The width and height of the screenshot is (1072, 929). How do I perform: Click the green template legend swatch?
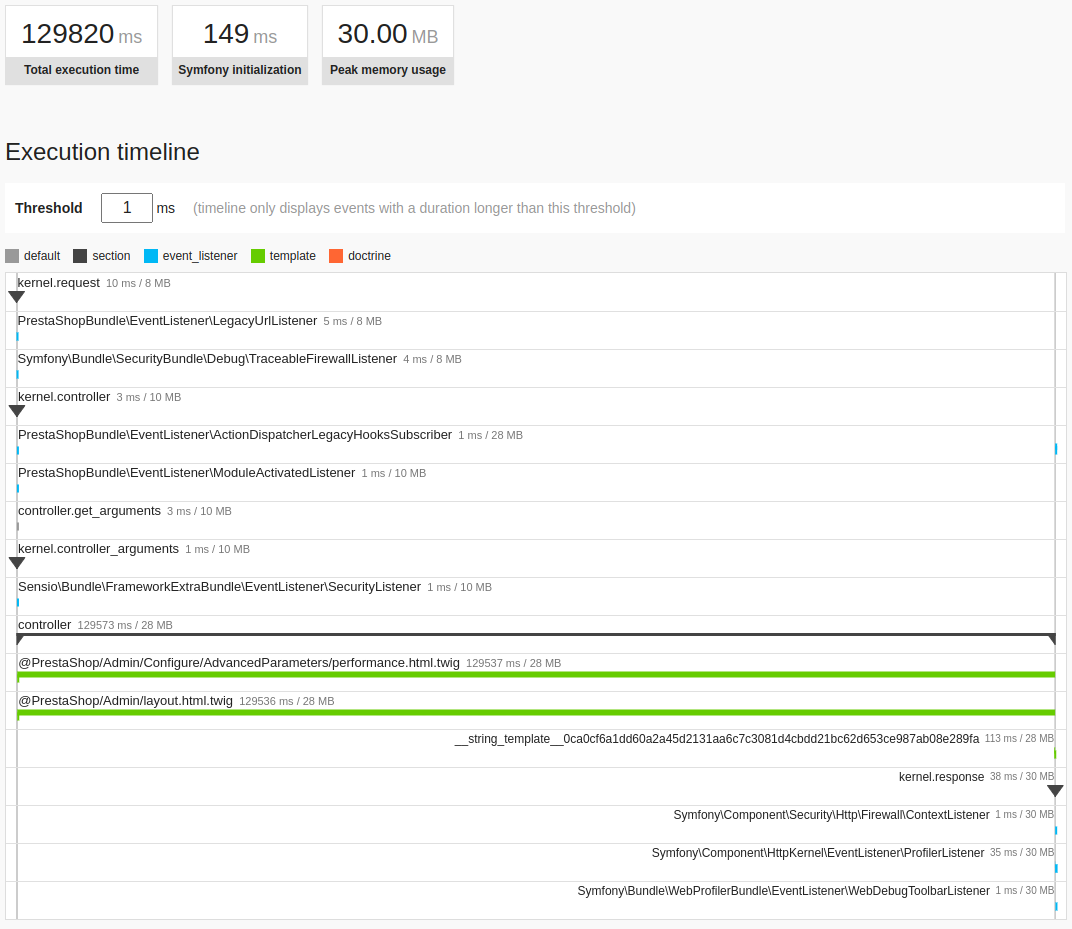click(258, 256)
